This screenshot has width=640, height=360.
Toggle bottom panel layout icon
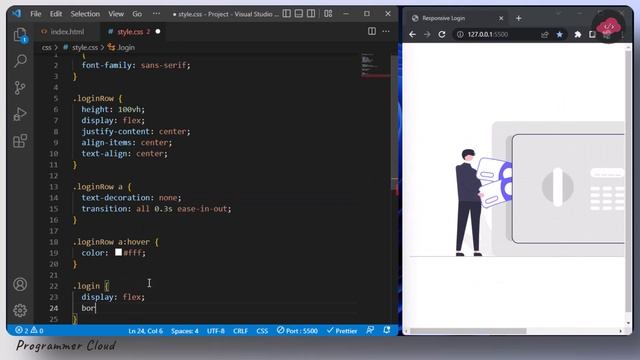pos(299,13)
